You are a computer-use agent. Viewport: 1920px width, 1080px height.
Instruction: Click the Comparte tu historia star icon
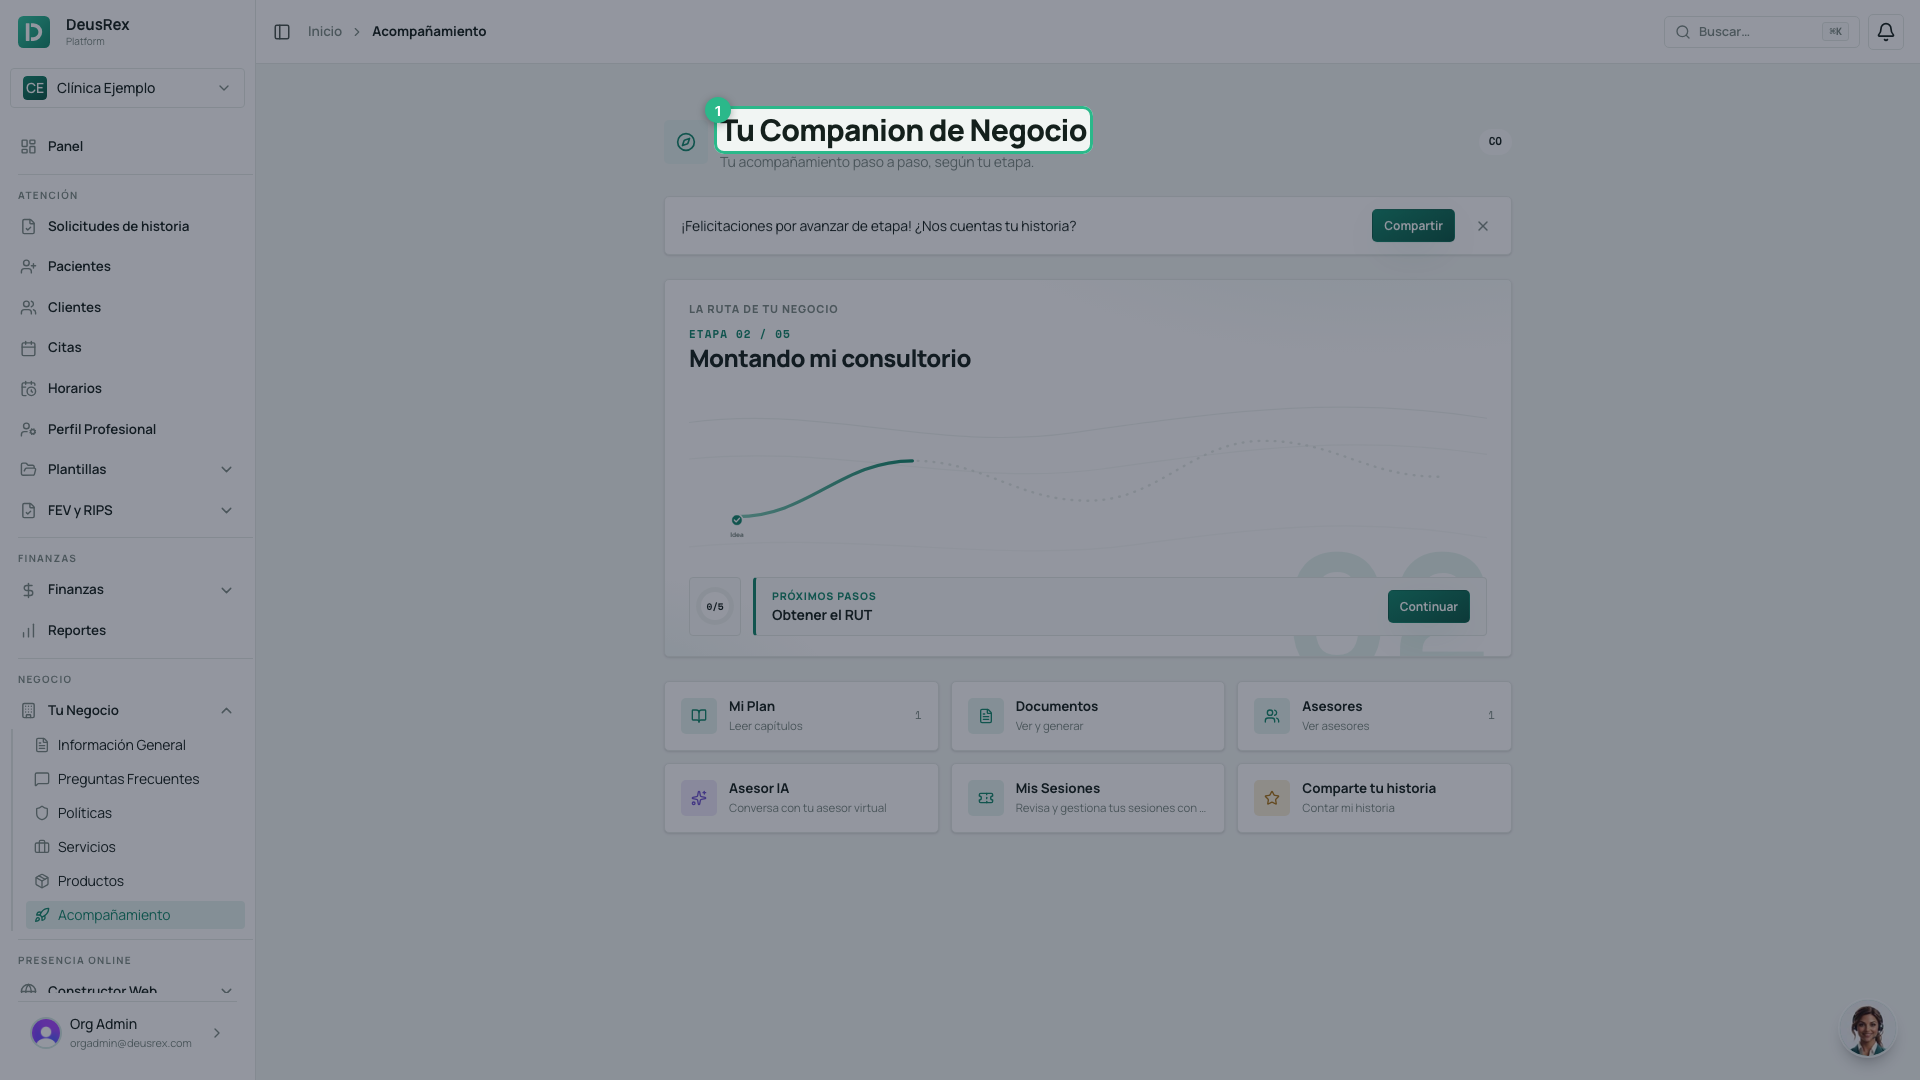(x=1272, y=798)
